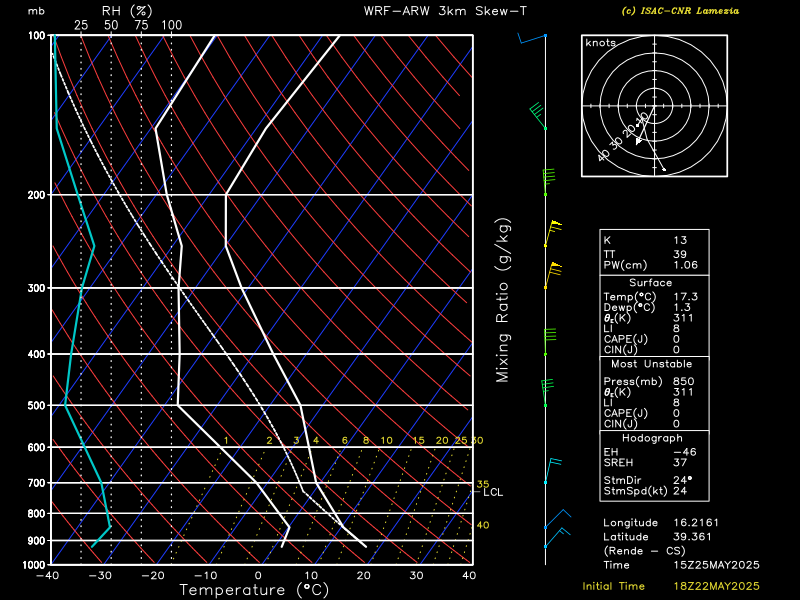Click the 'Most Unstable' section heading
The height and width of the screenshot is (600, 800).
(652, 364)
